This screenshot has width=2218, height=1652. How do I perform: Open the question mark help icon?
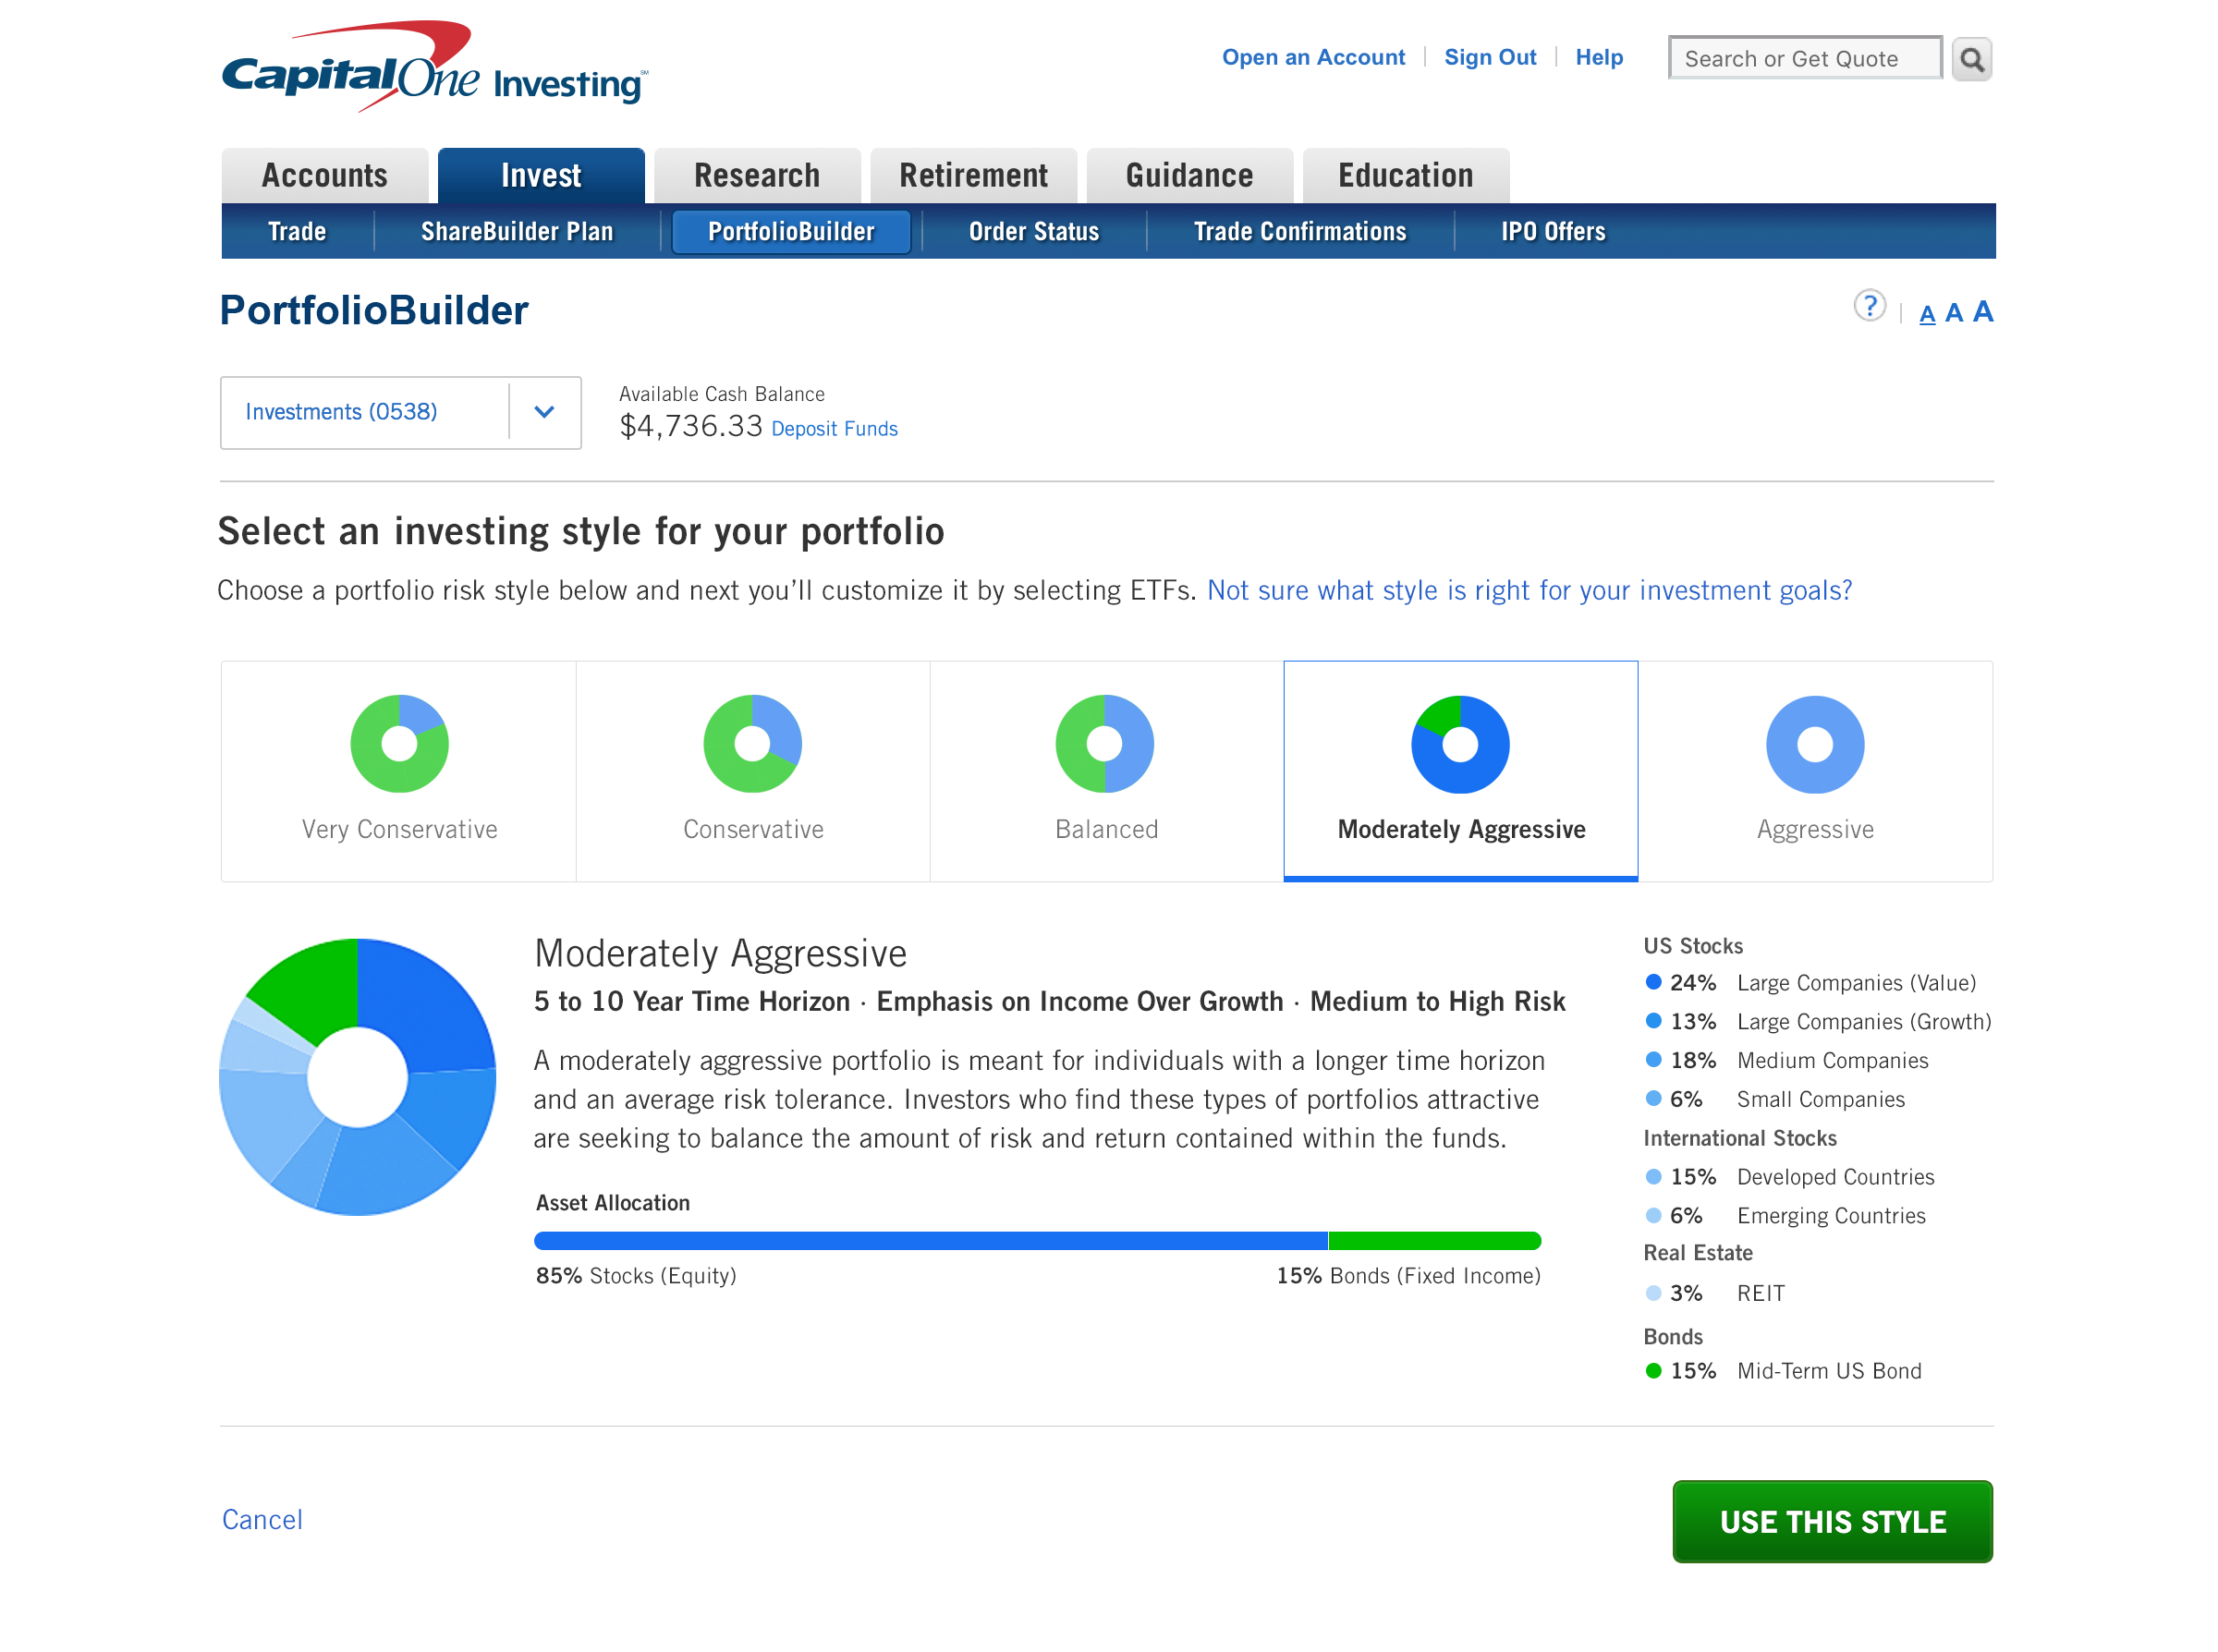tap(1868, 305)
